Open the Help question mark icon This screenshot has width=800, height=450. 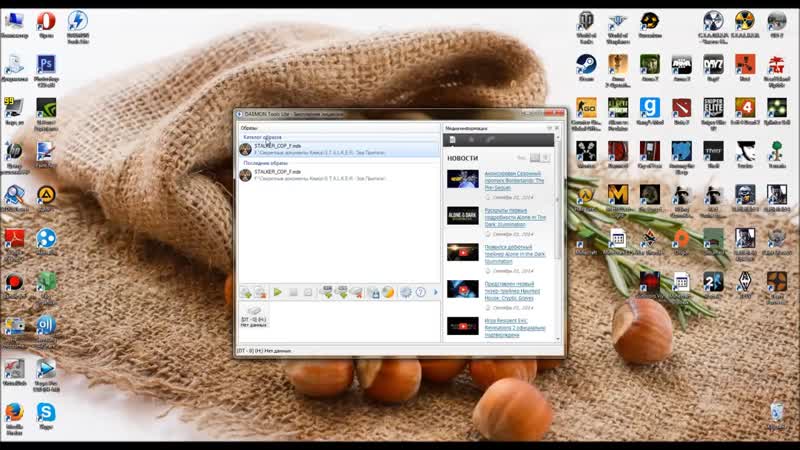pos(420,292)
